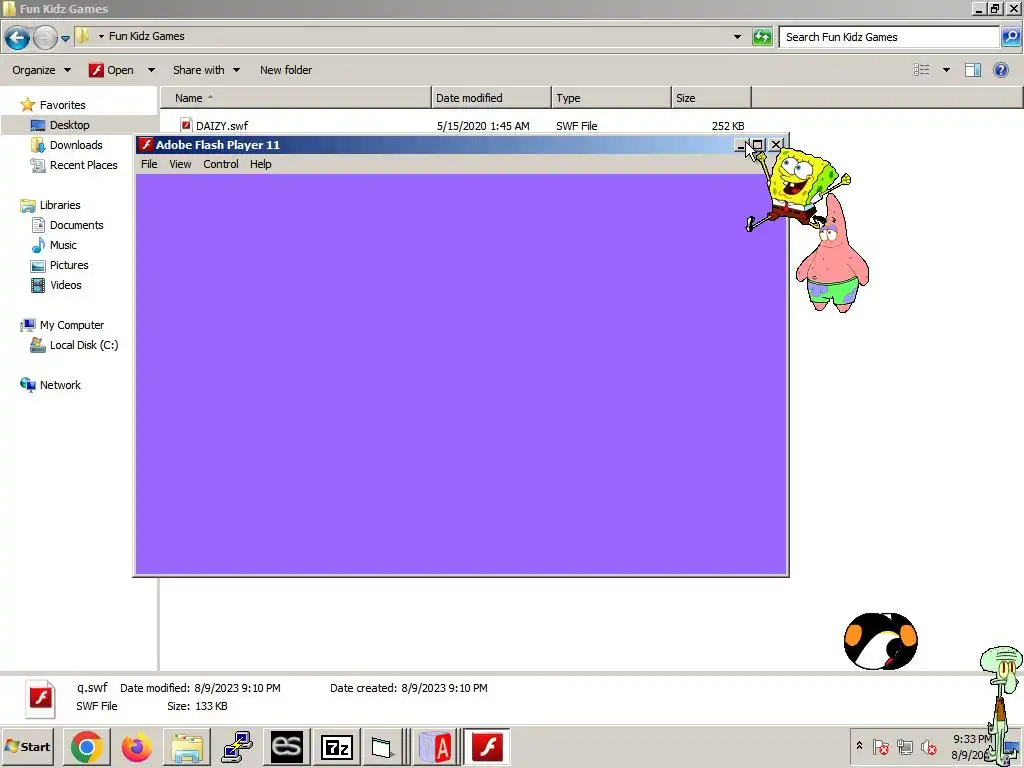Click the red letter A taskbar icon
The image size is (1024, 768).
point(435,747)
